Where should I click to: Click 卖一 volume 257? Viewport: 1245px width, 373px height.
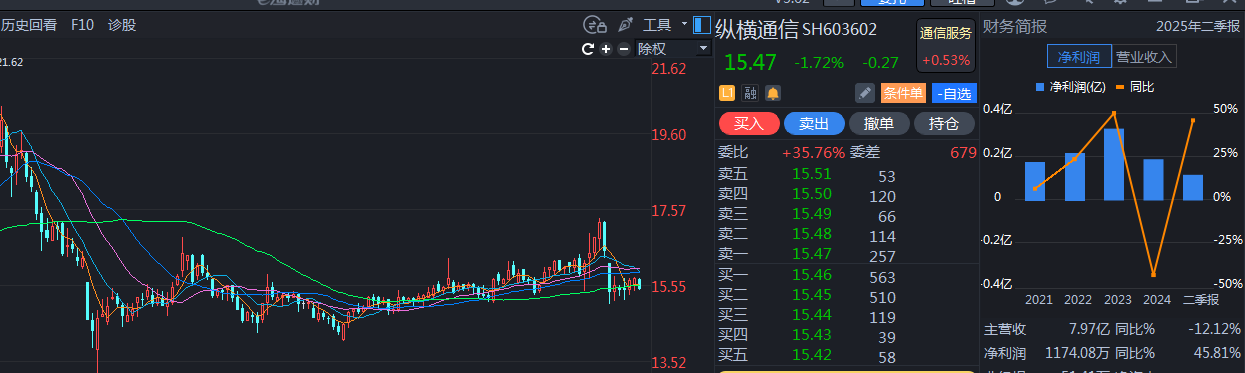click(x=883, y=257)
